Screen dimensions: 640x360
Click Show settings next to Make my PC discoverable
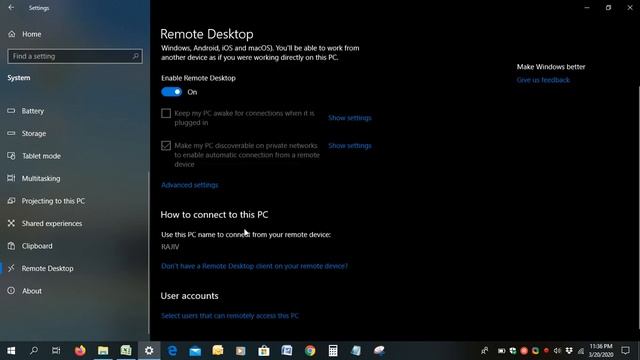350,146
